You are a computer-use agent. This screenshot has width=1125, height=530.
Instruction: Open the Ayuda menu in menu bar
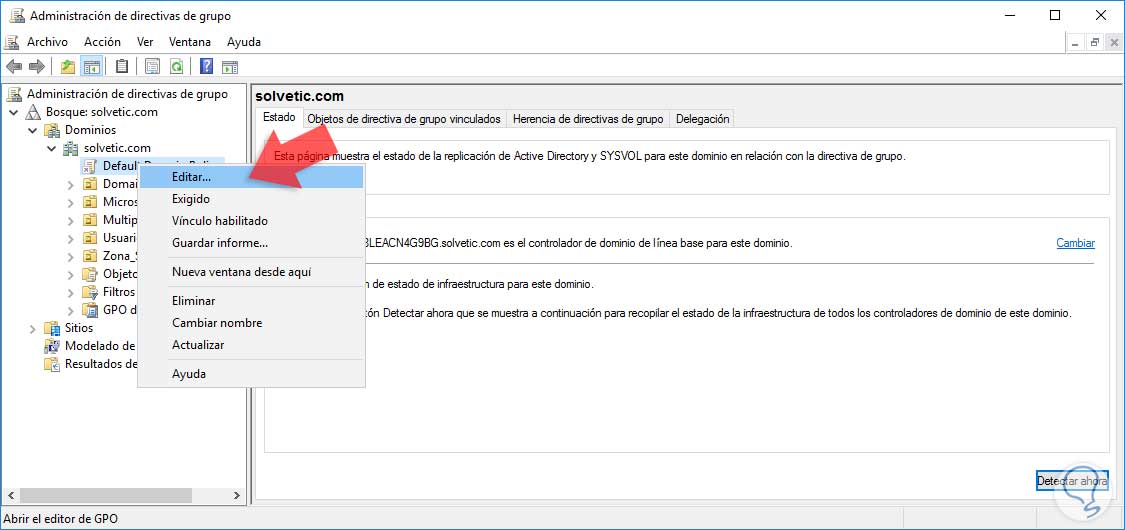244,42
